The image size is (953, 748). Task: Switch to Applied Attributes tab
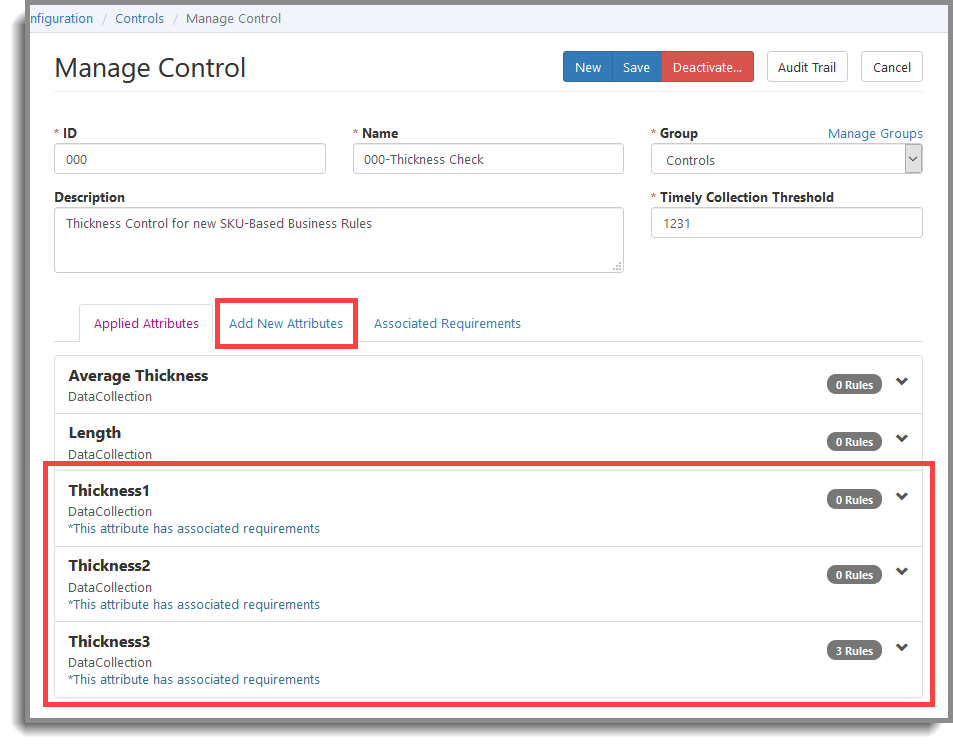(x=146, y=323)
